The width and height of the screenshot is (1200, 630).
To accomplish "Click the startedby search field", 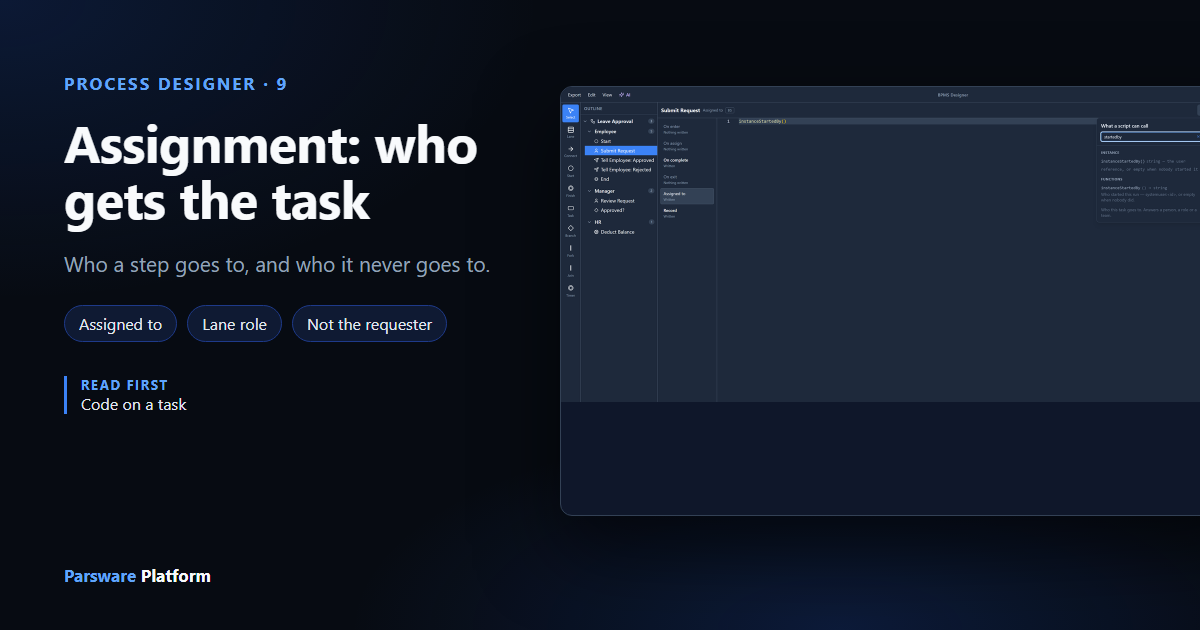I will (x=1150, y=137).
